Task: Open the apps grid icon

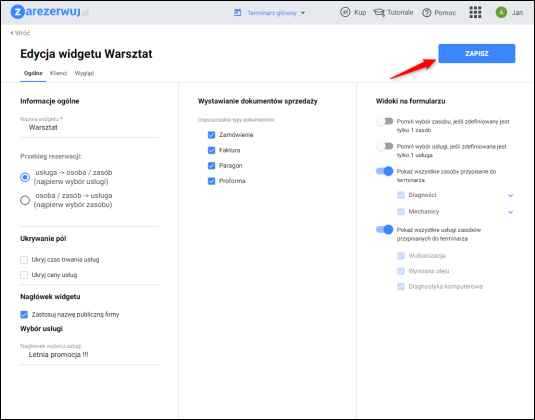Action: (x=475, y=13)
